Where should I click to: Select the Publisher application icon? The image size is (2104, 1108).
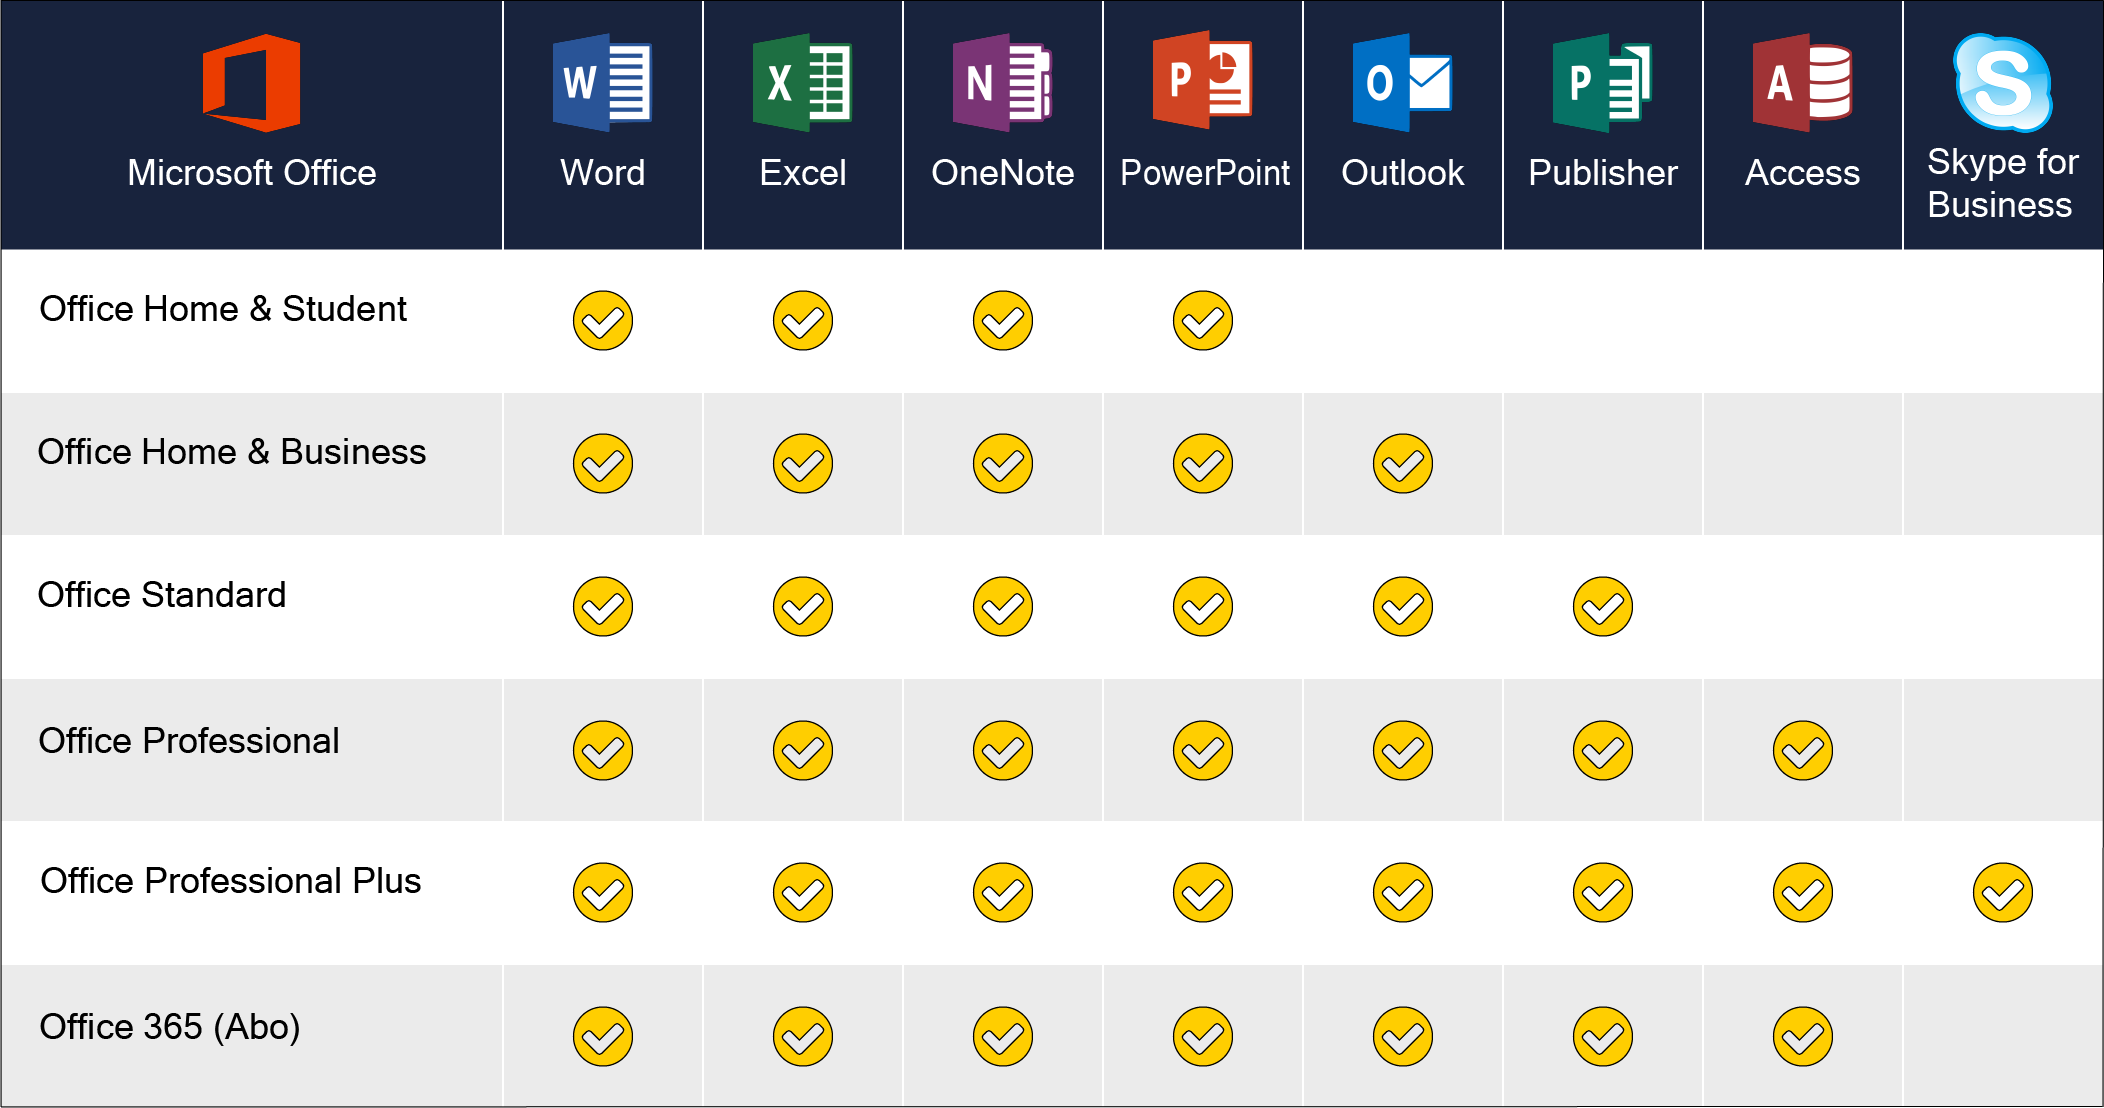[x=1602, y=83]
